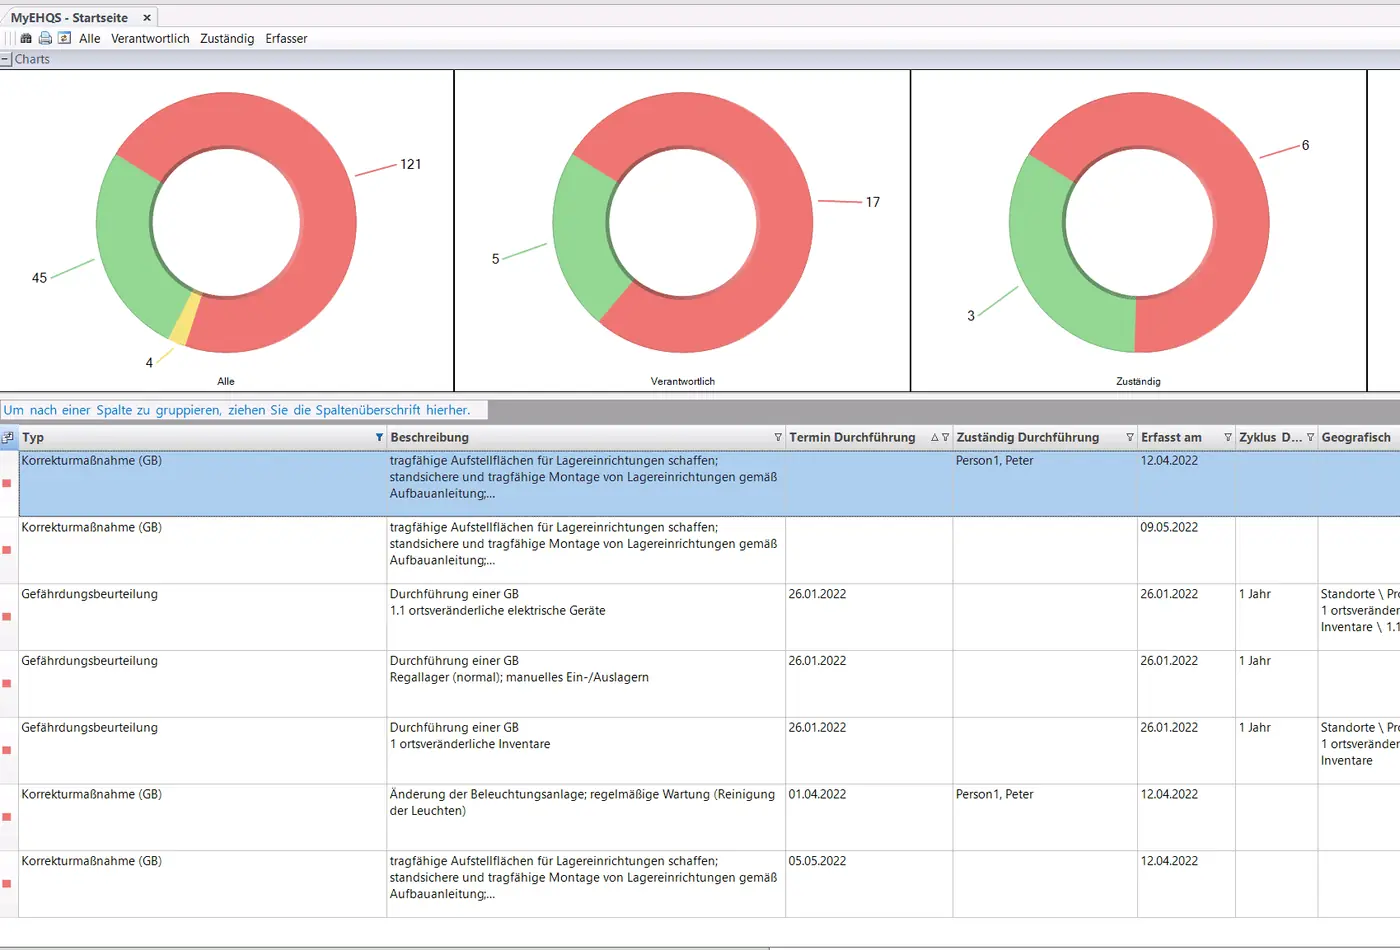
Task: Choose Alle in the toolbar
Action: click(90, 38)
